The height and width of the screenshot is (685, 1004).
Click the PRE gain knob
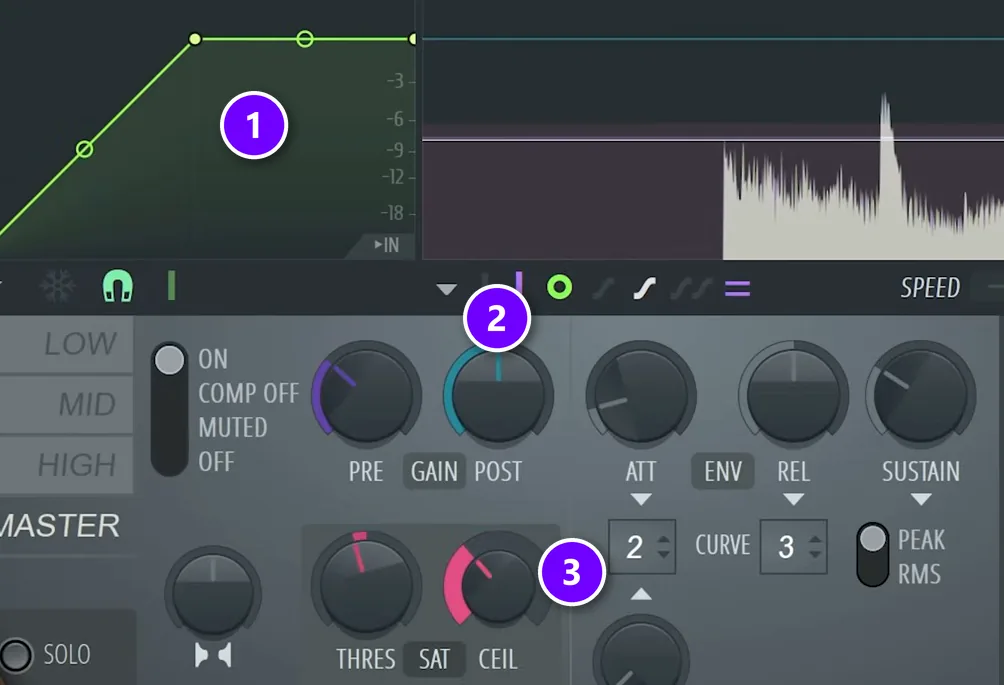pos(366,394)
